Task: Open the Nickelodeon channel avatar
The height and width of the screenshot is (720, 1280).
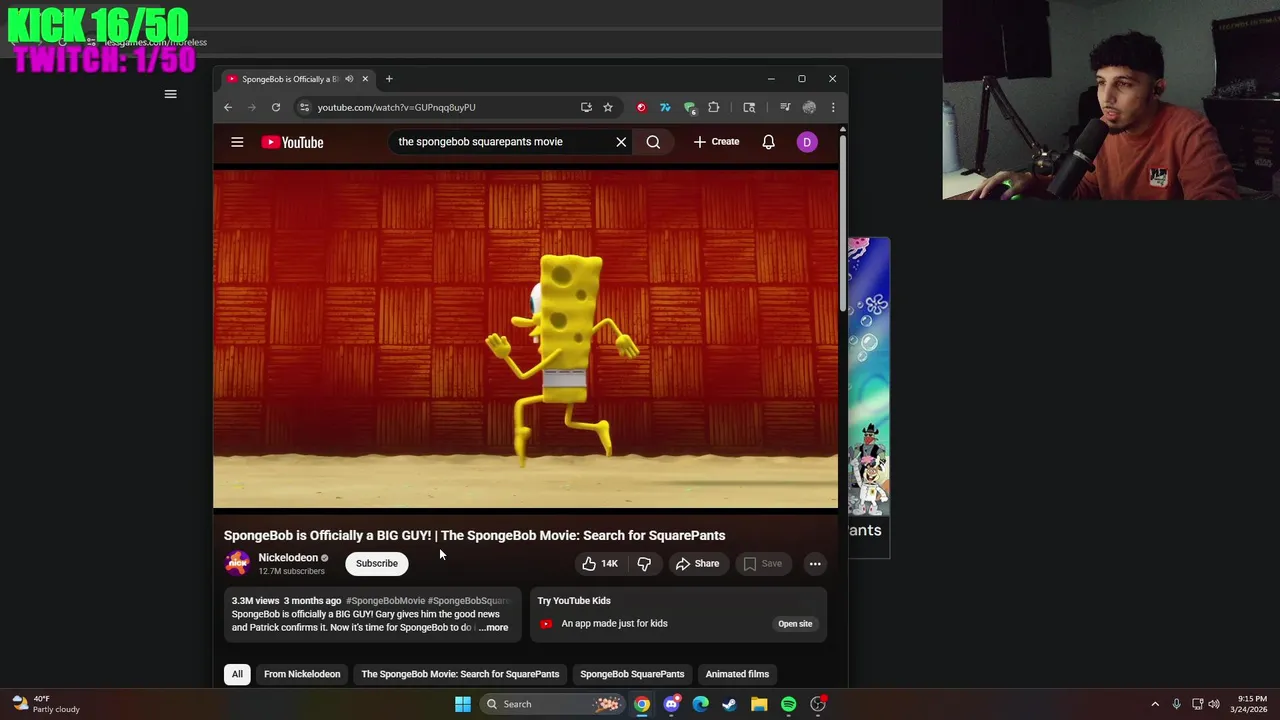Action: point(238,563)
